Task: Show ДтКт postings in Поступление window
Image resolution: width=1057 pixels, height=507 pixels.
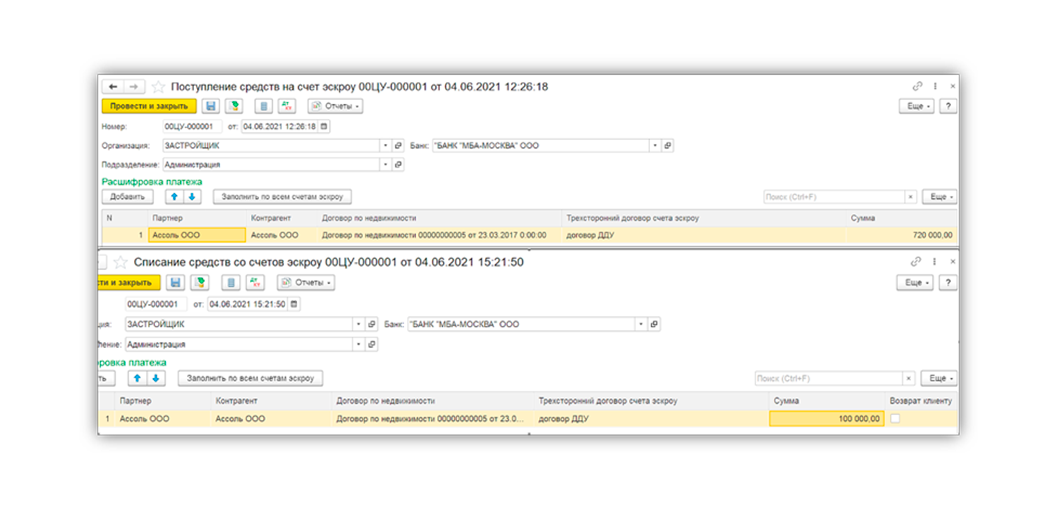Action: click(x=289, y=107)
